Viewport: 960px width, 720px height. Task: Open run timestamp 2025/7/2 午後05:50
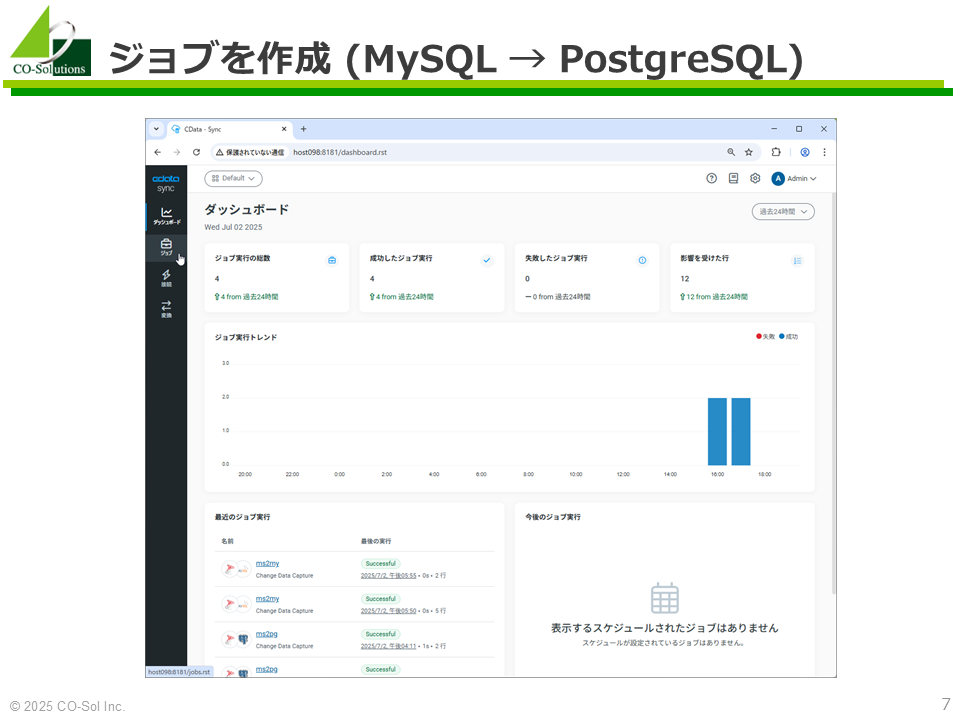pos(389,611)
